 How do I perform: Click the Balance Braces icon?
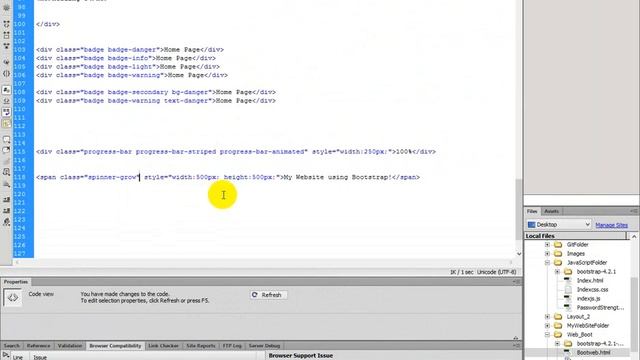tap(7, 74)
